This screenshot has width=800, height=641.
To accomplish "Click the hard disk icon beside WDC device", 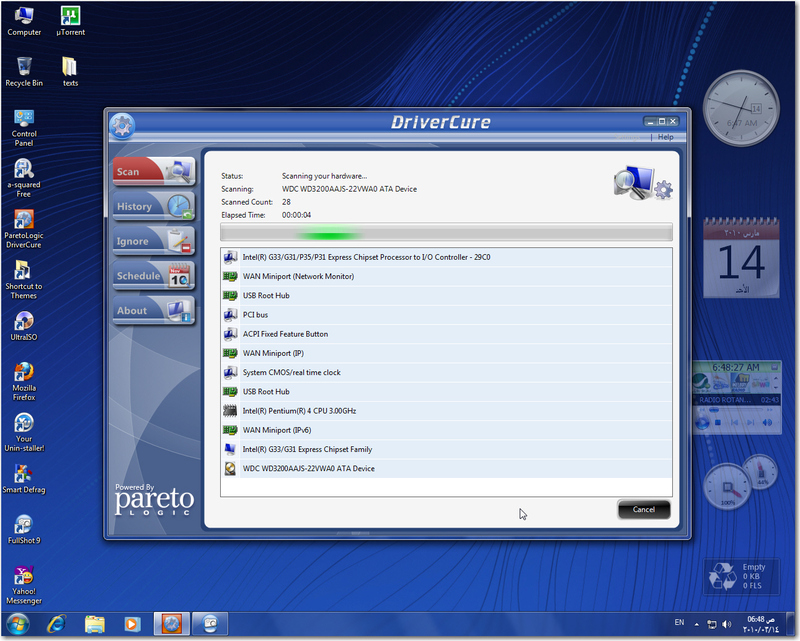I will (x=230, y=469).
